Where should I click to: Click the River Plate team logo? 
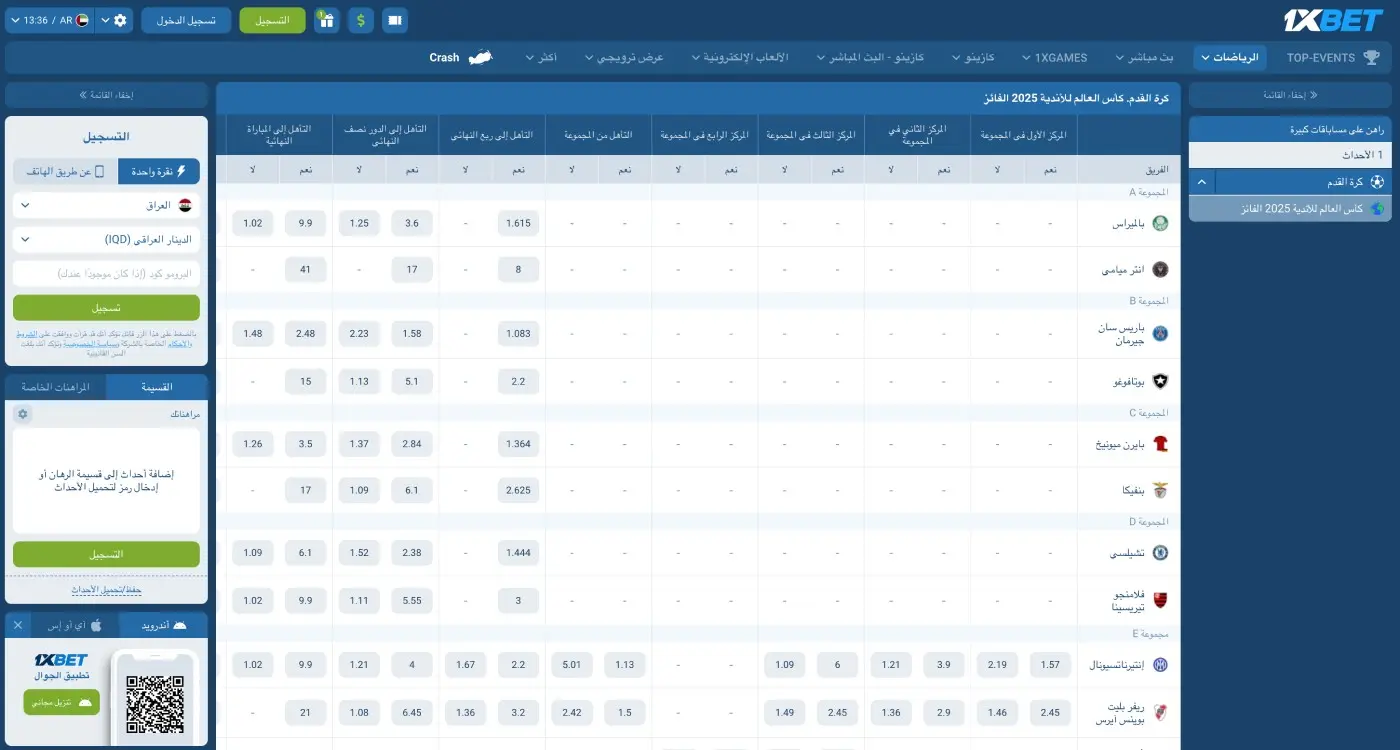[1160, 712]
